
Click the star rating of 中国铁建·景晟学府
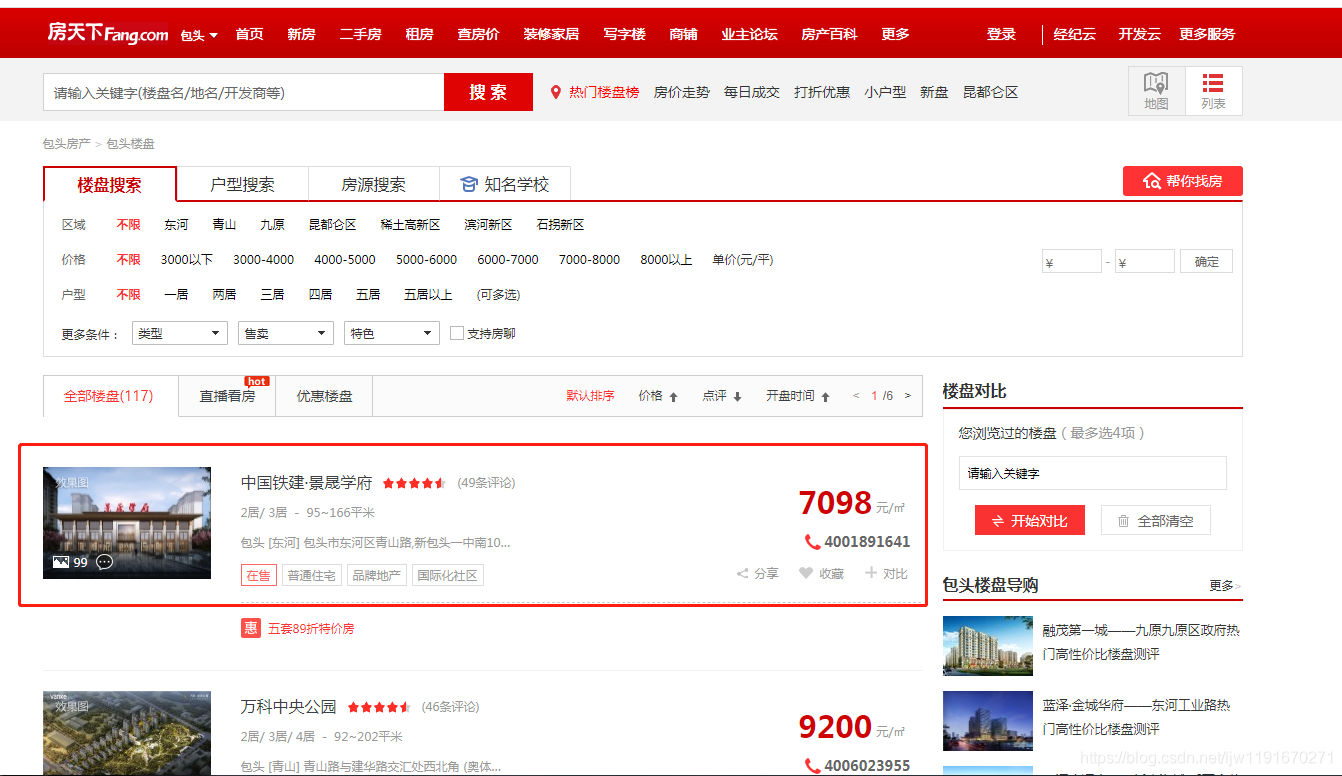click(x=414, y=483)
